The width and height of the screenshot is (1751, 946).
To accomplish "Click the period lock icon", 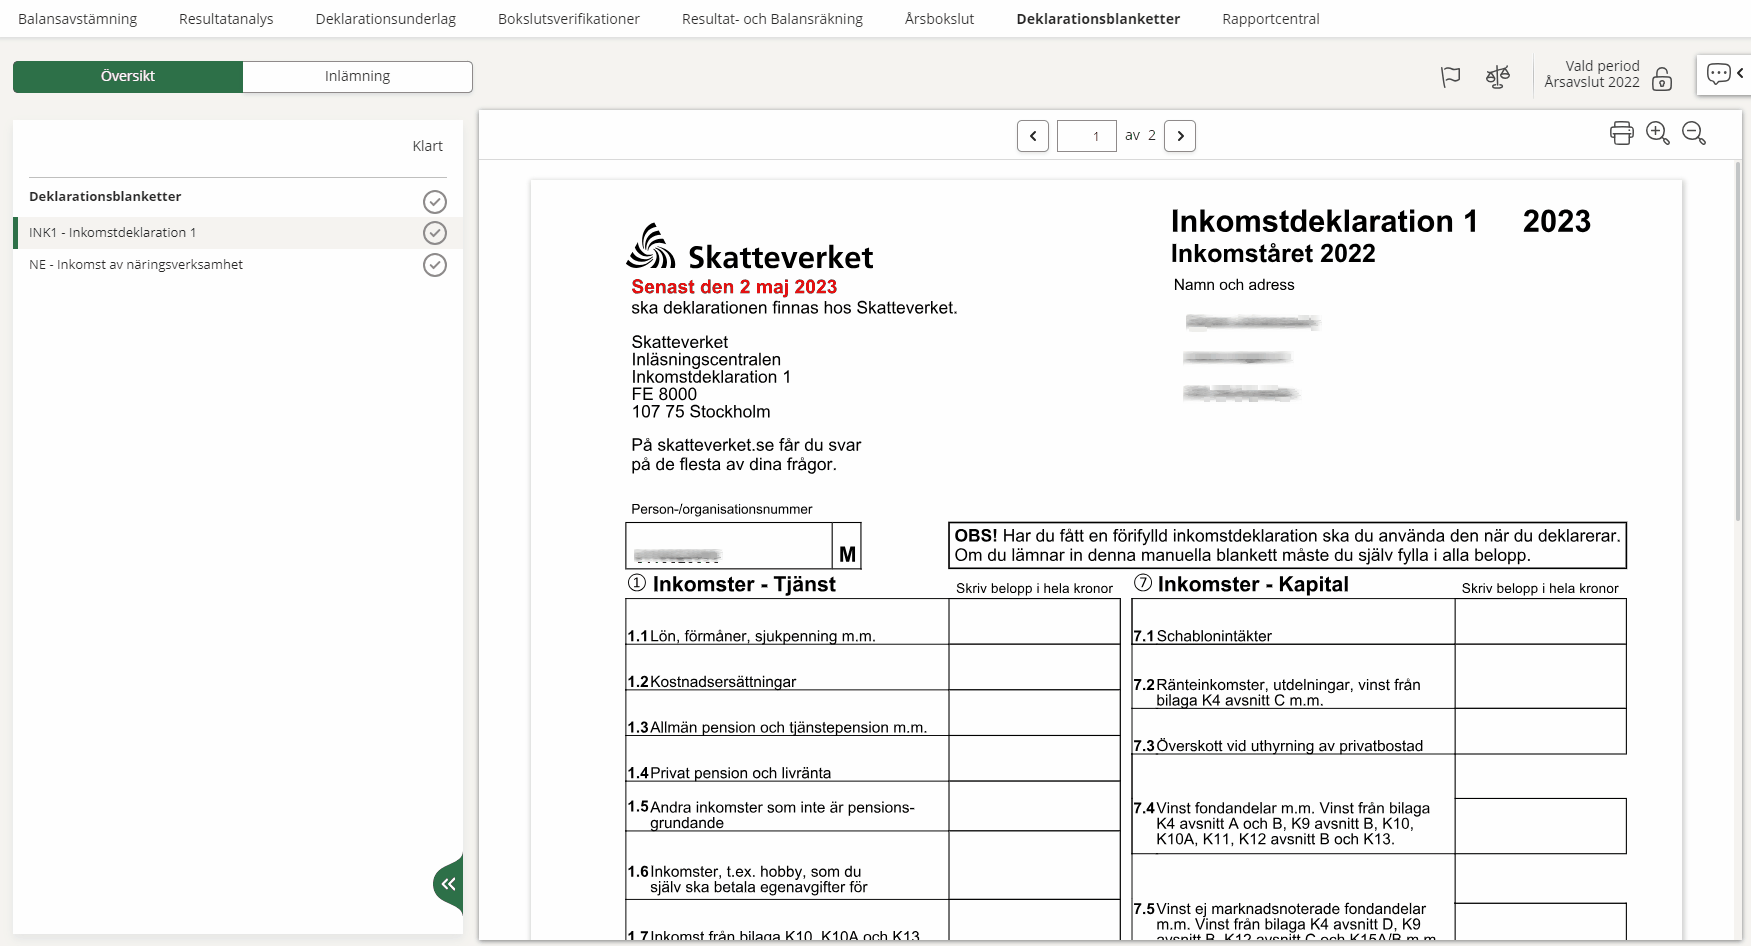I will click(x=1662, y=79).
